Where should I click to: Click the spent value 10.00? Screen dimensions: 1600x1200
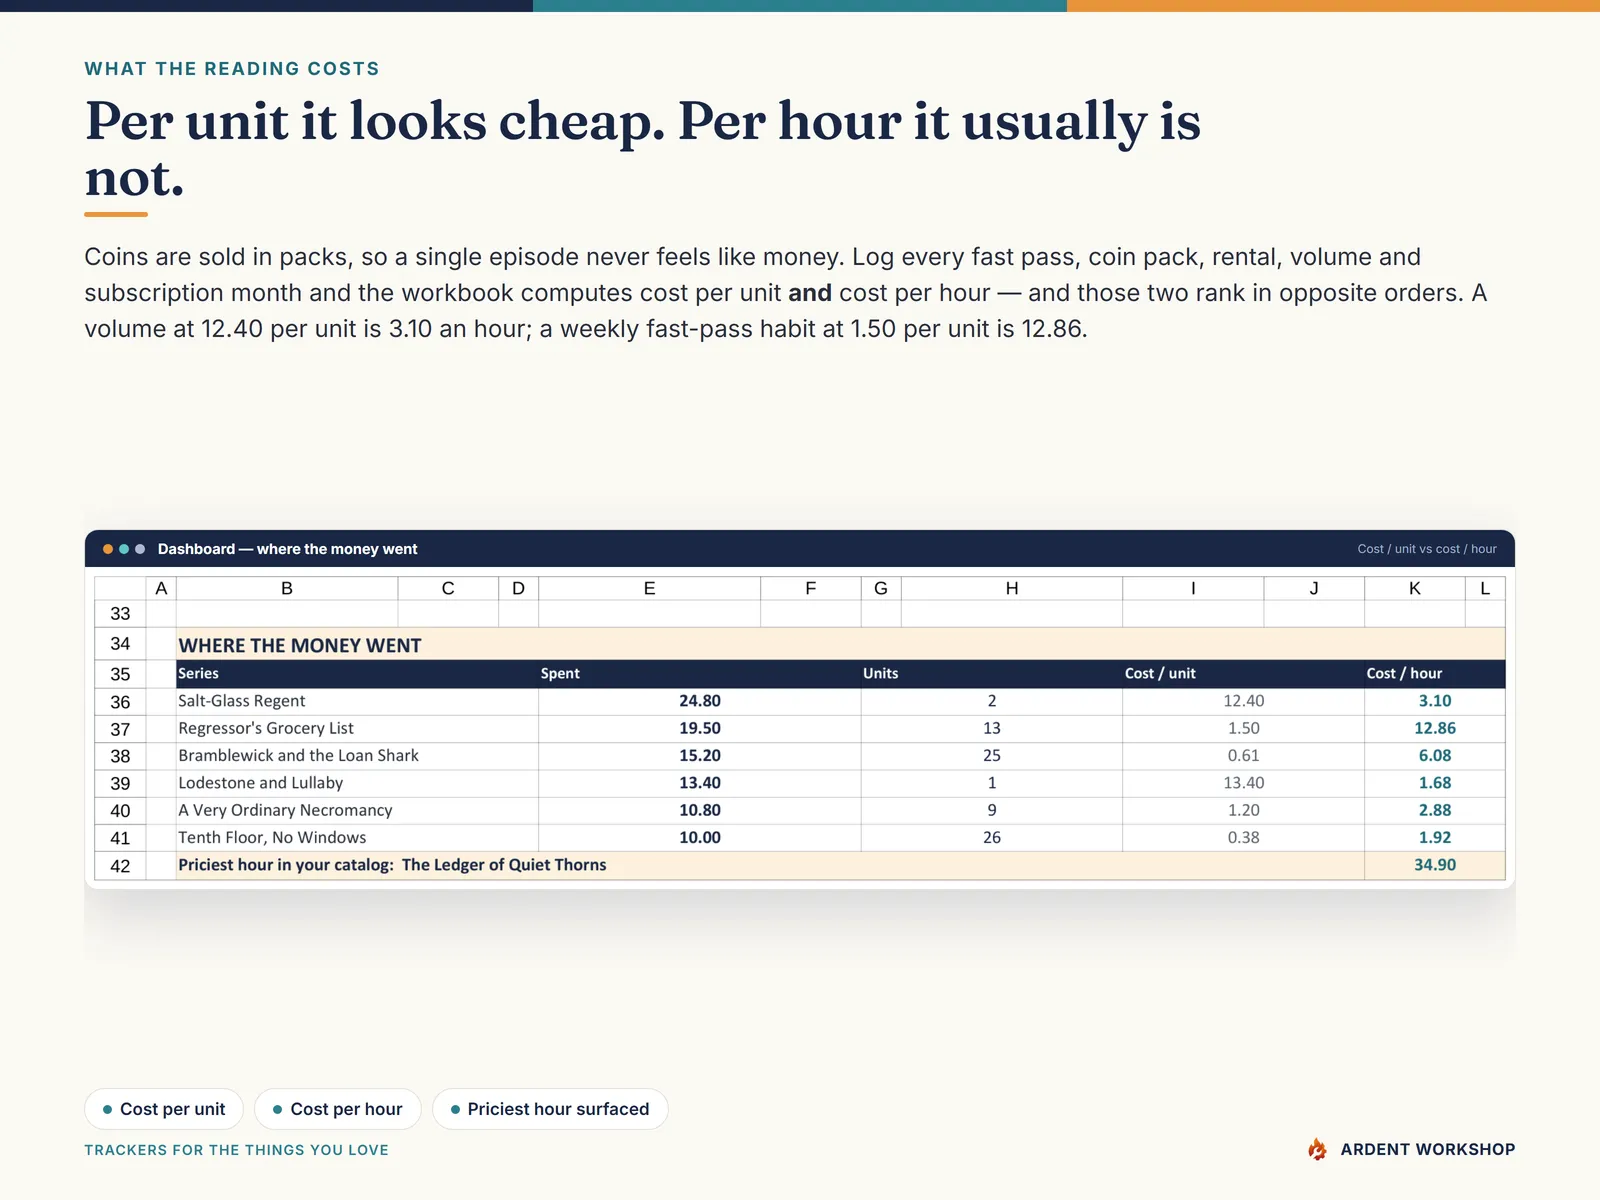700,837
